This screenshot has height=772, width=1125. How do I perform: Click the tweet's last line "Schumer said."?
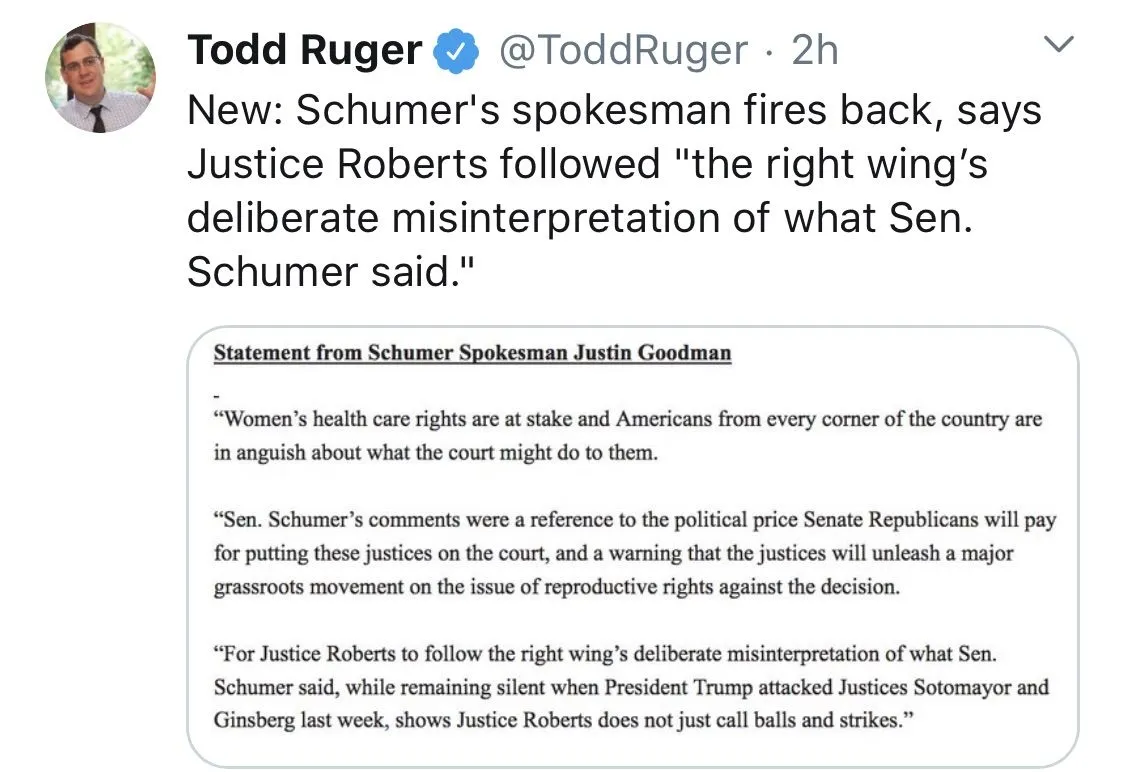tap(327, 272)
